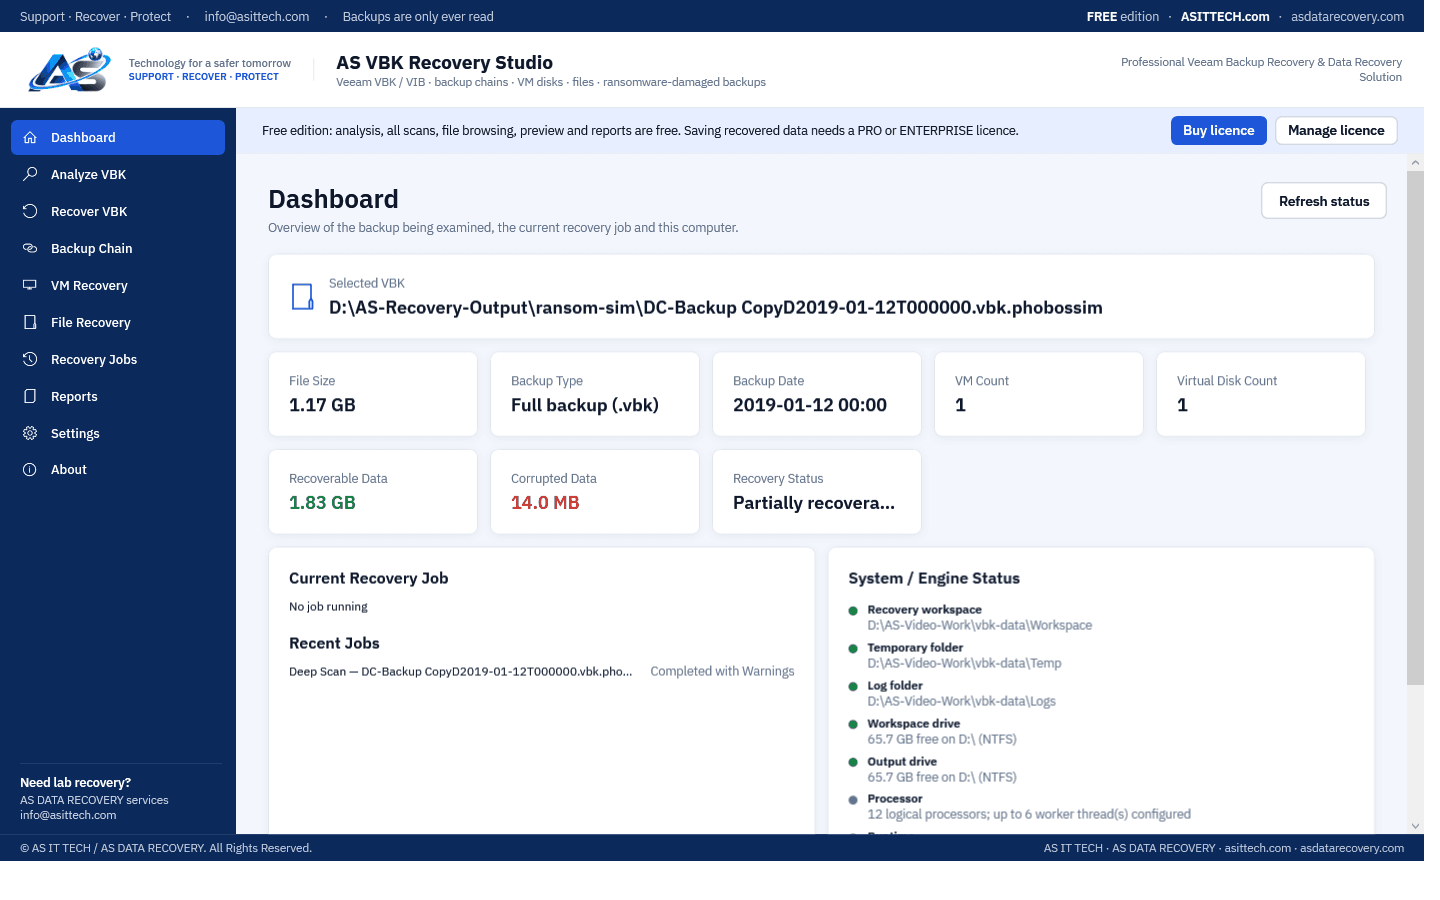Click the Recover VBK circular arrow icon
The image size is (1440, 900).
click(30, 211)
